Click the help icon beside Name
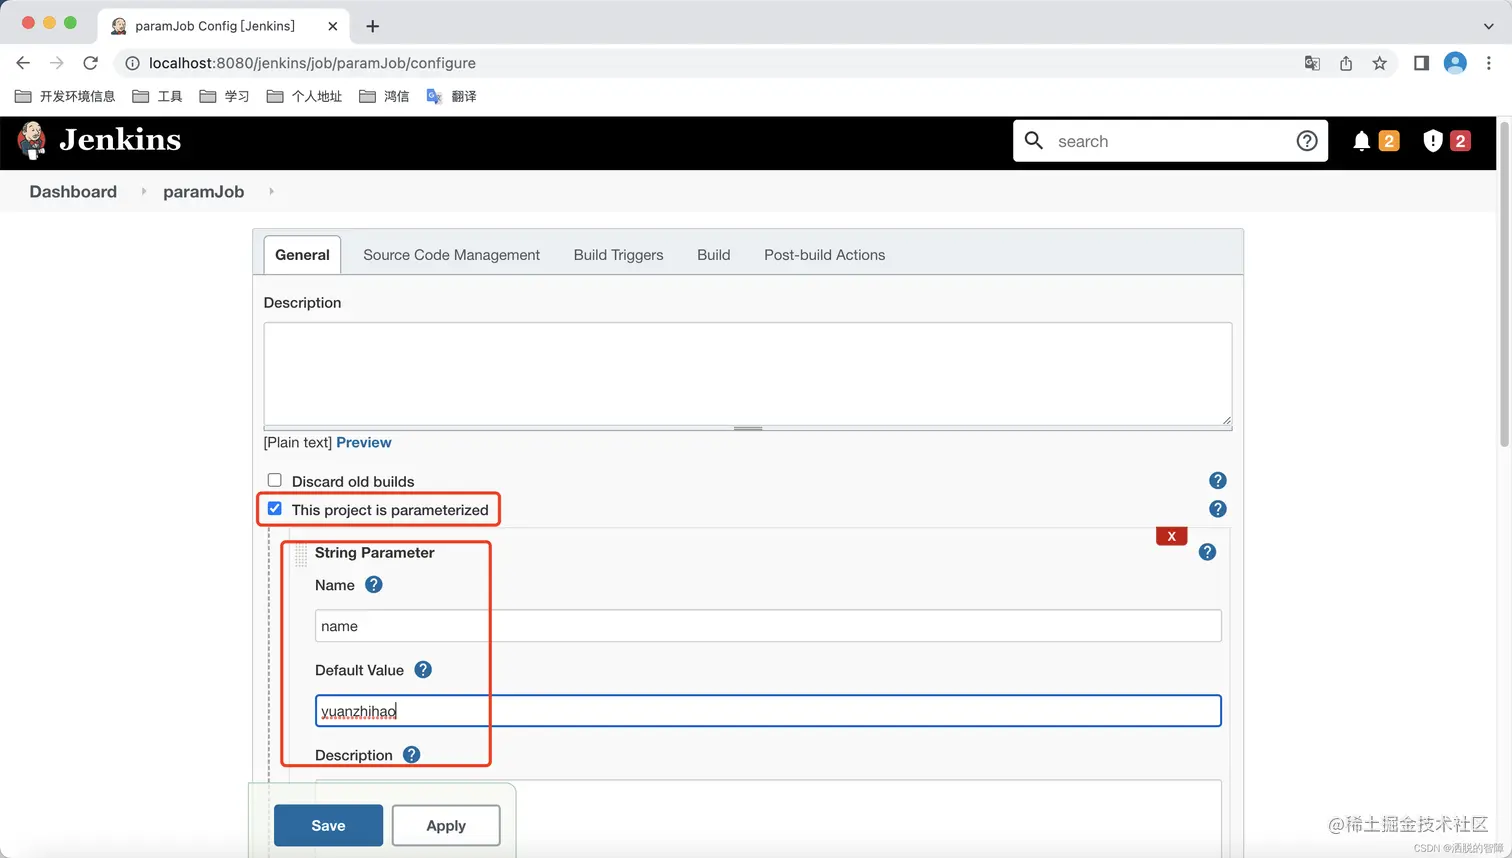The width and height of the screenshot is (1512, 858). (373, 585)
